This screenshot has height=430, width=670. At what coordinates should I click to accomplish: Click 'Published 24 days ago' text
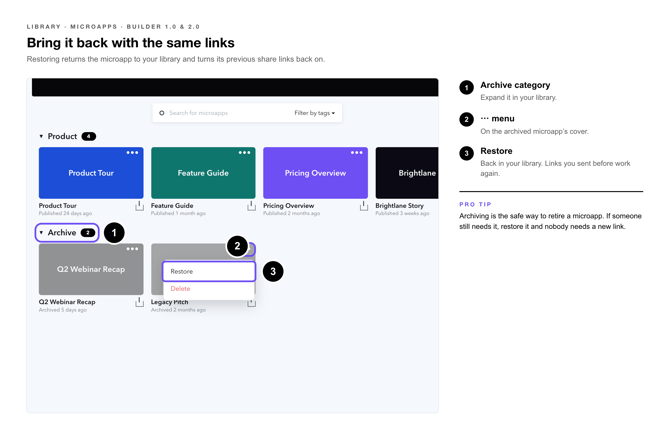click(65, 213)
